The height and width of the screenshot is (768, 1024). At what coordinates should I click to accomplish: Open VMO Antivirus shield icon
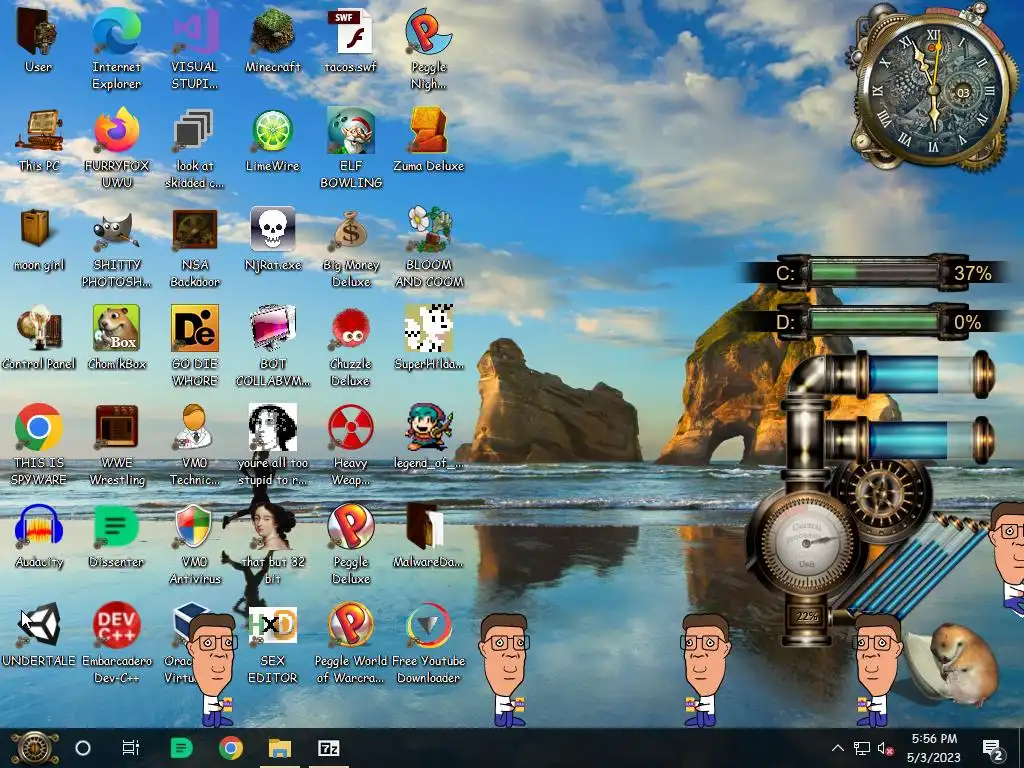click(195, 542)
